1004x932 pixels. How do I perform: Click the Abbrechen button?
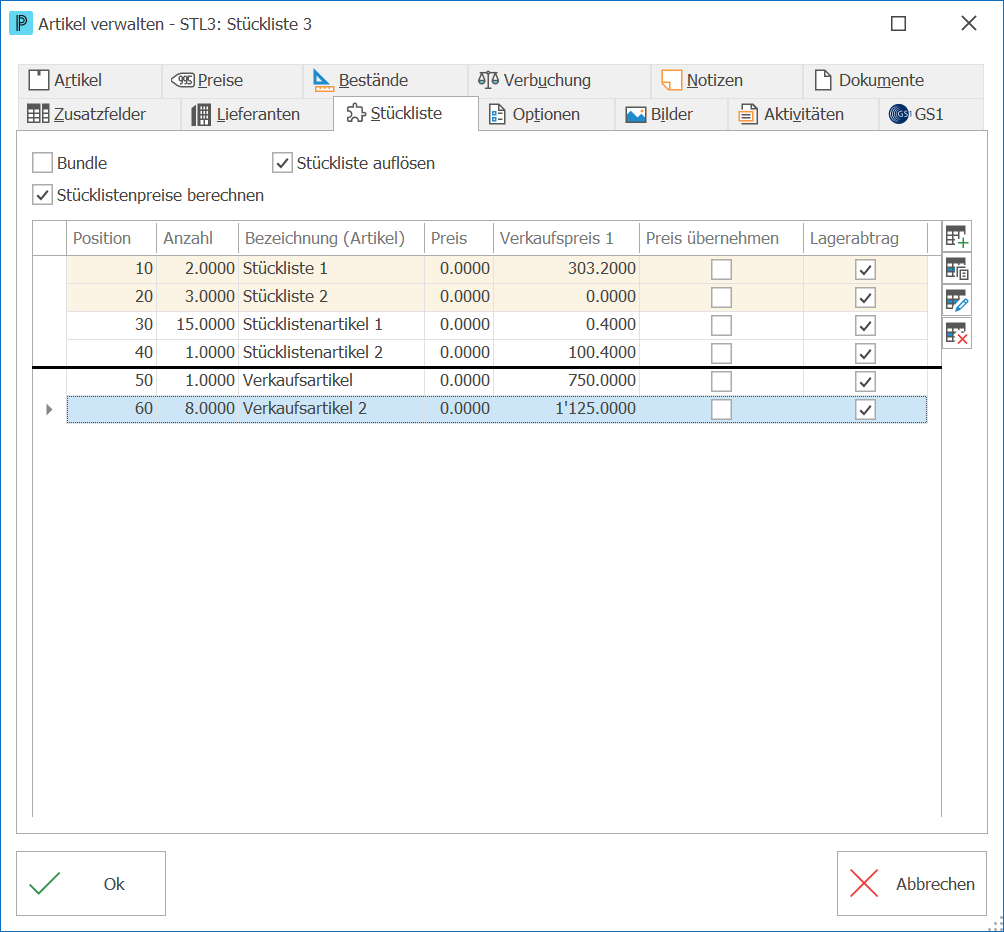click(912, 883)
